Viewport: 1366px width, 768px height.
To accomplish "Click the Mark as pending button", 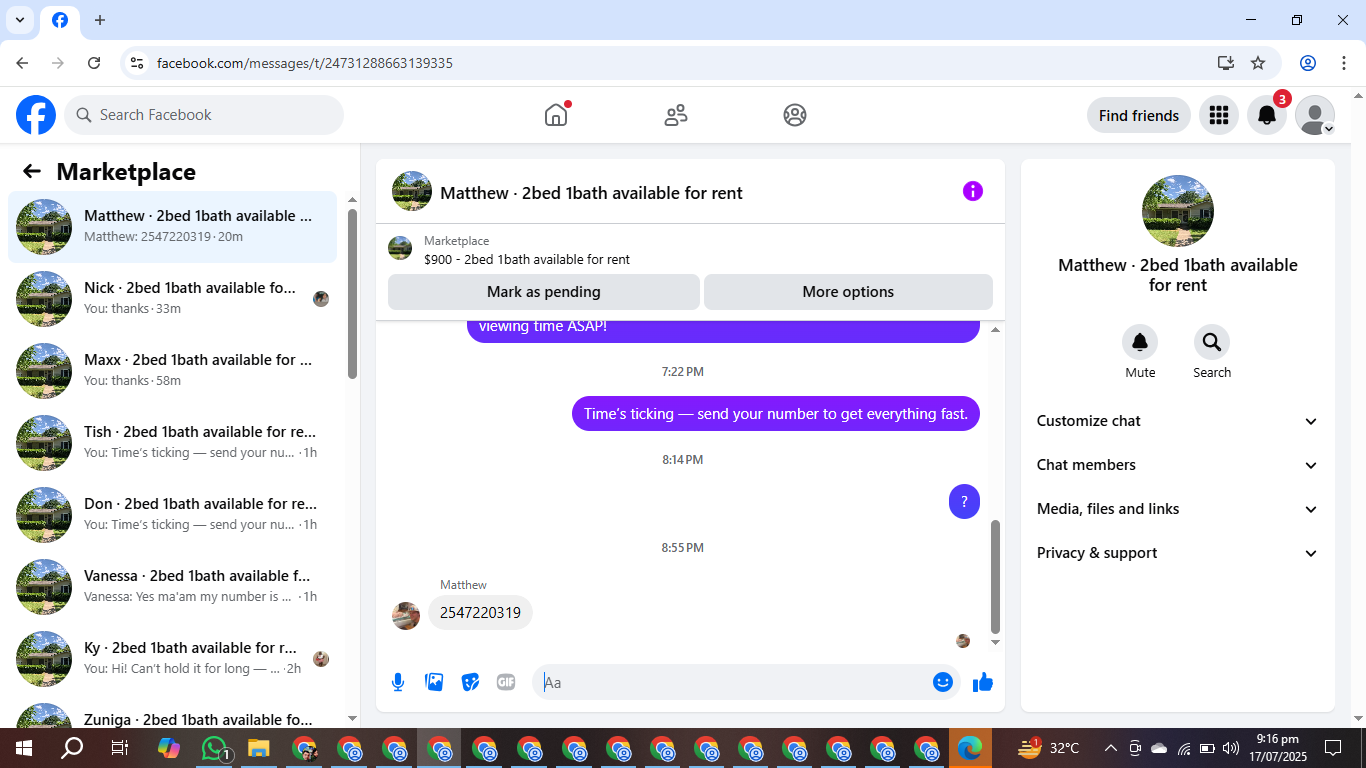I will point(544,292).
